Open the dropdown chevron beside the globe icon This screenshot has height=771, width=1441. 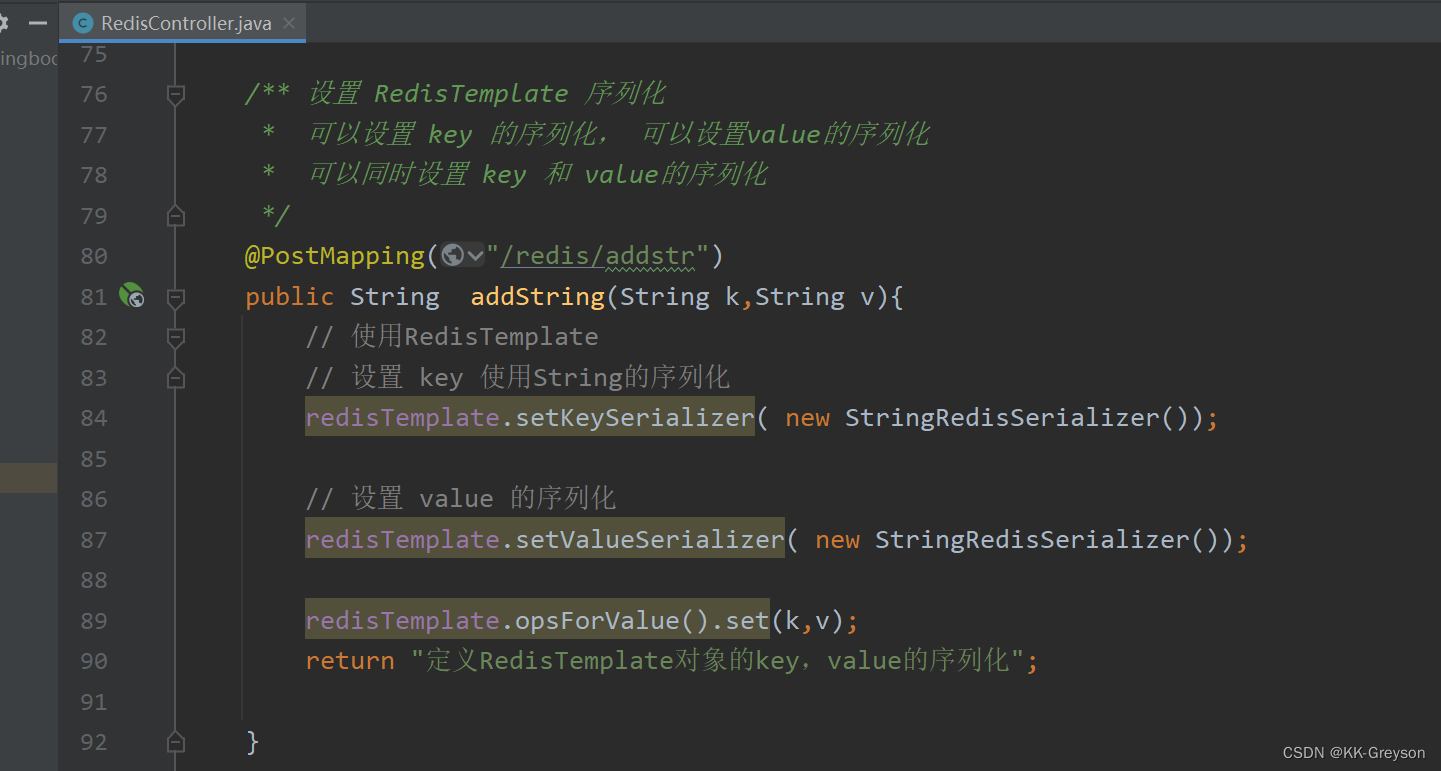(x=474, y=256)
